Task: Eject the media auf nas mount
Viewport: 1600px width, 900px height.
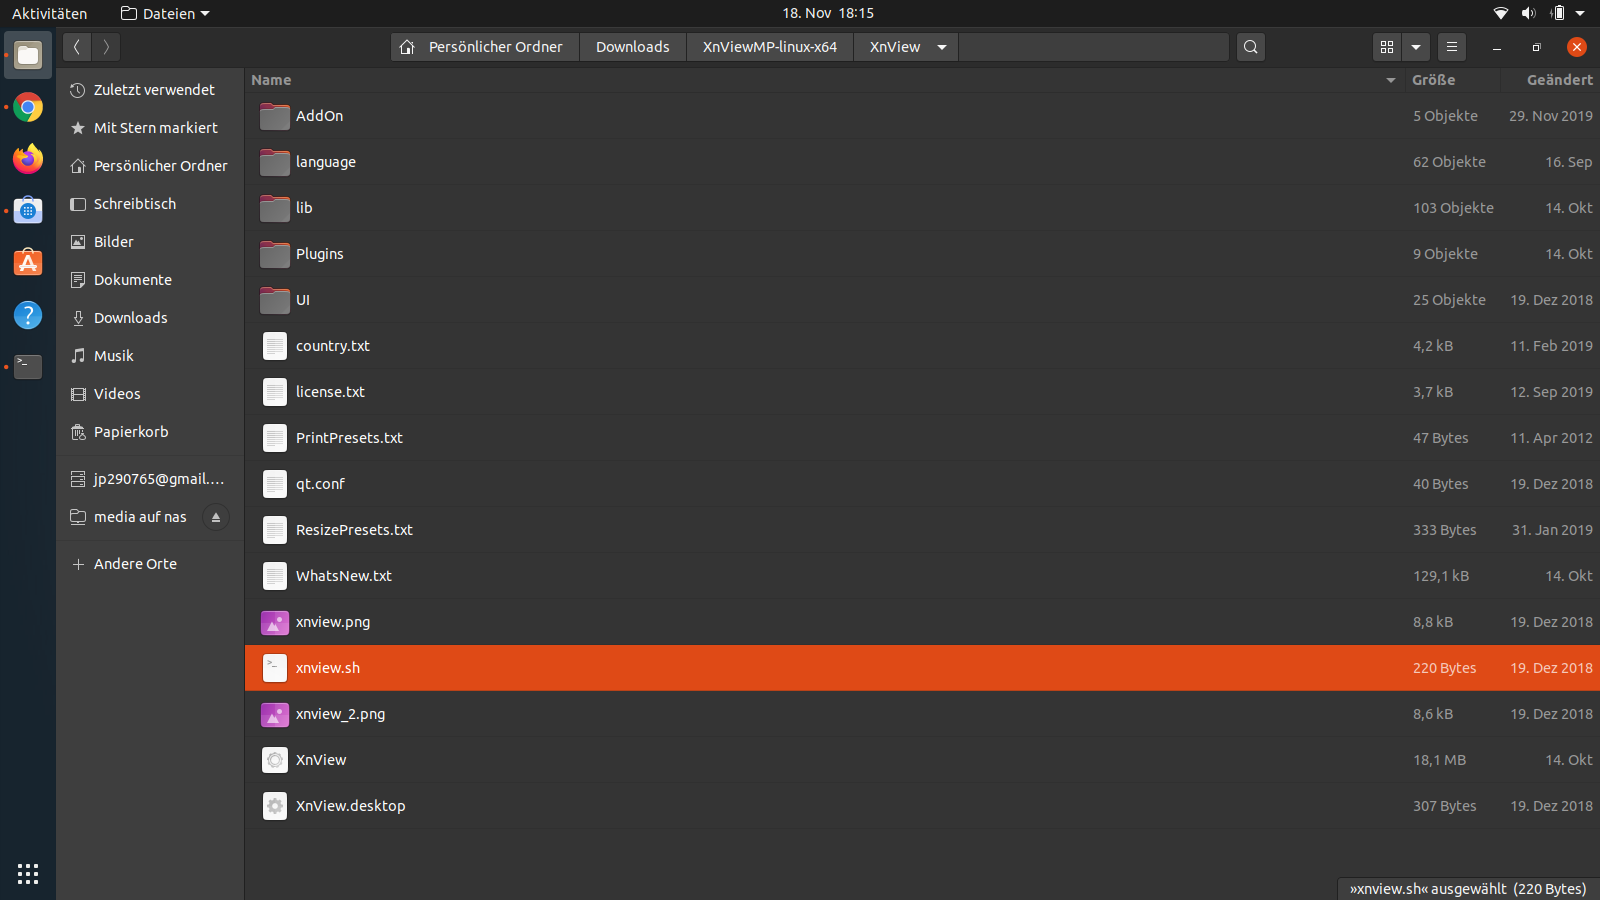Action: (216, 517)
